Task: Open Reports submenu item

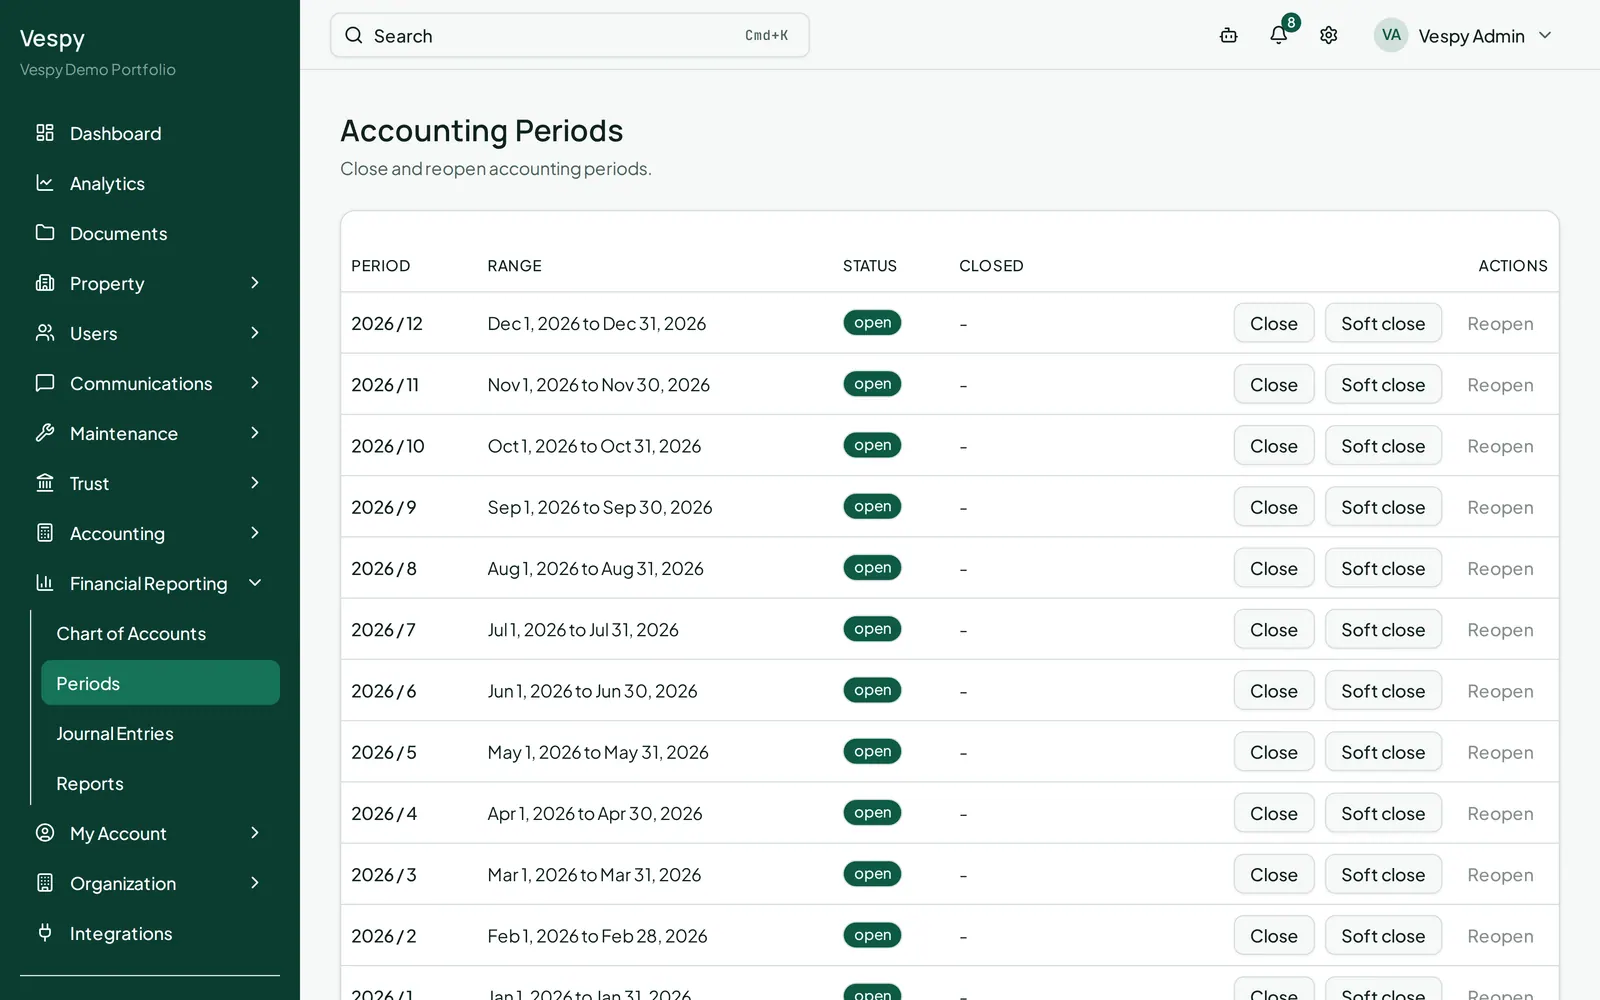Action: click(160, 783)
